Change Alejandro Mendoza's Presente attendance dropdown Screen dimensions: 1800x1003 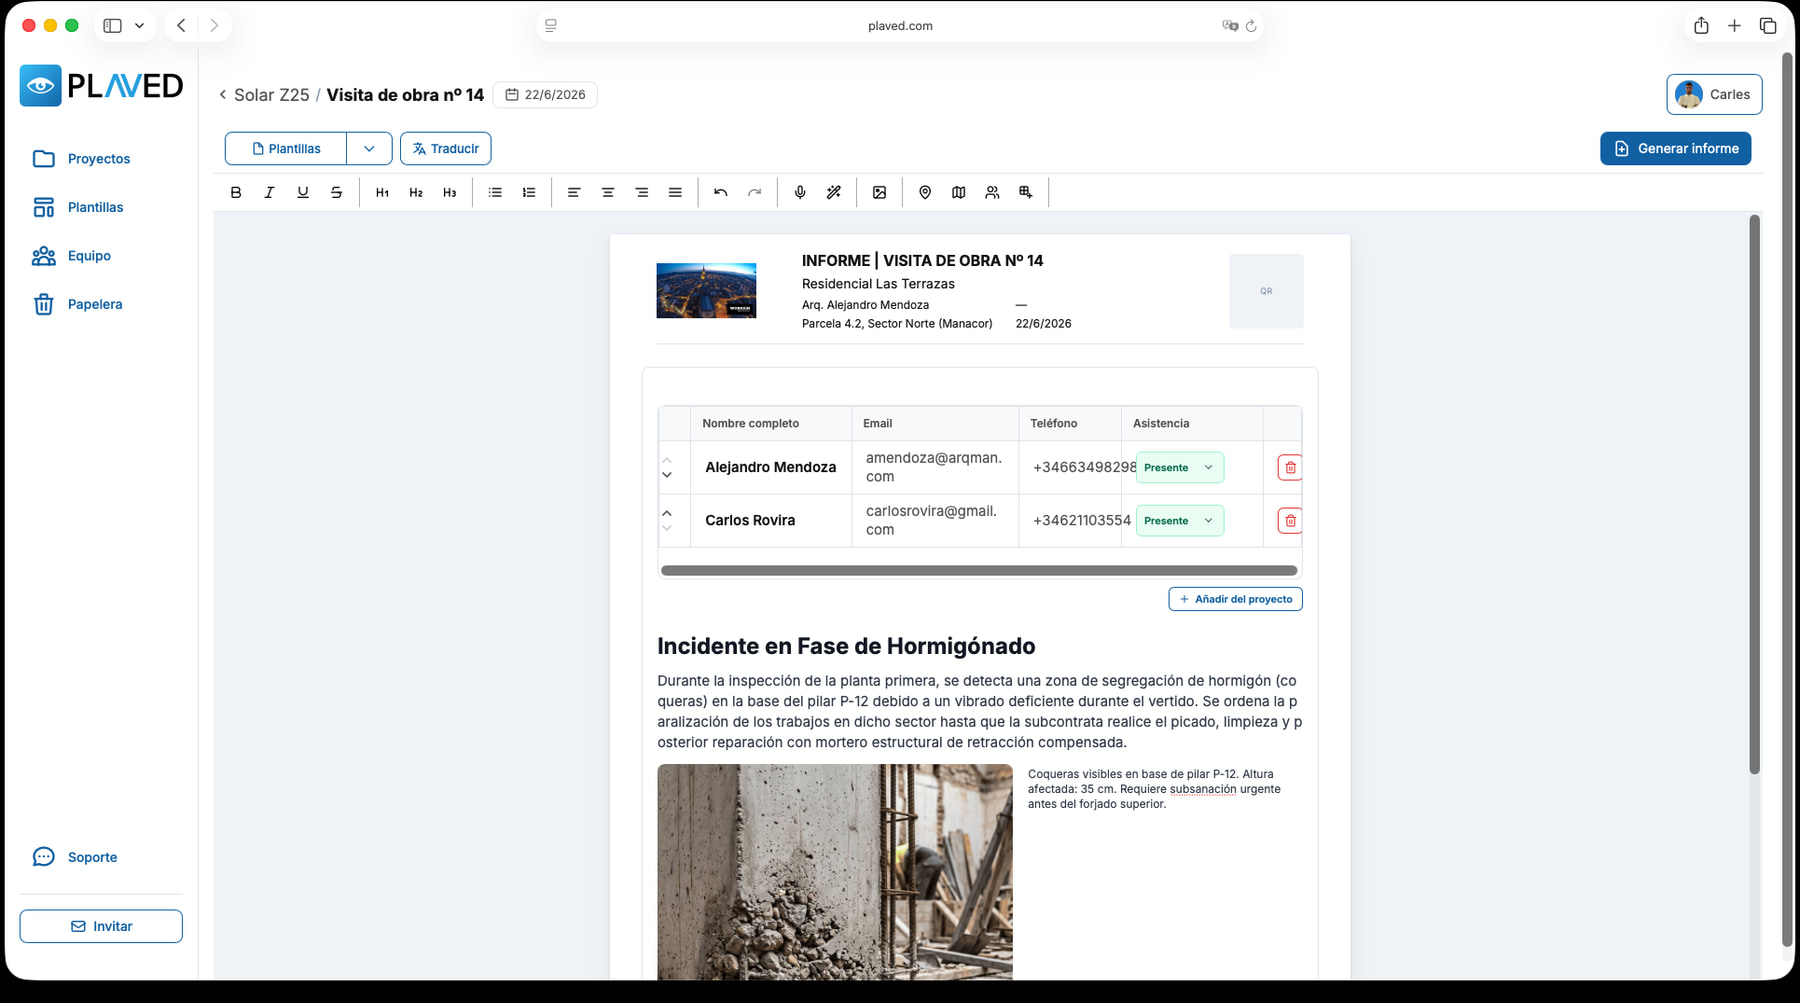tap(1180, 467)
